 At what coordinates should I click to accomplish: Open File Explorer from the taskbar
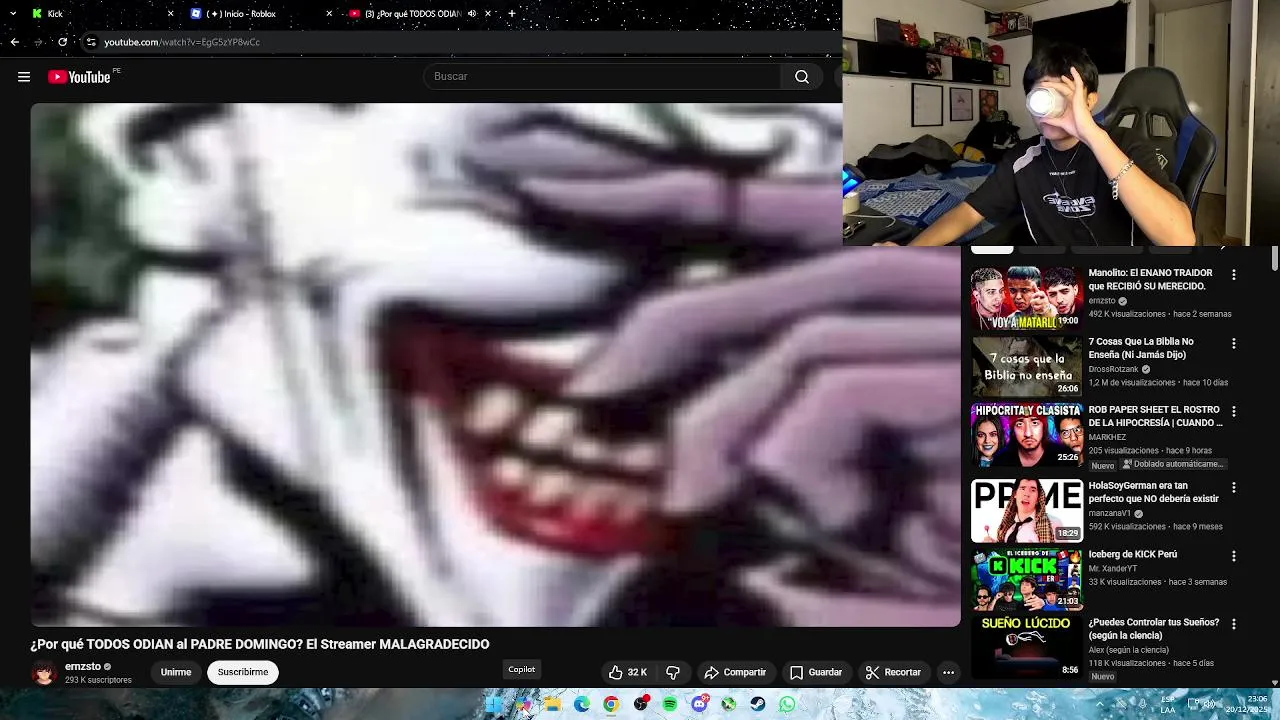(552, 704)
